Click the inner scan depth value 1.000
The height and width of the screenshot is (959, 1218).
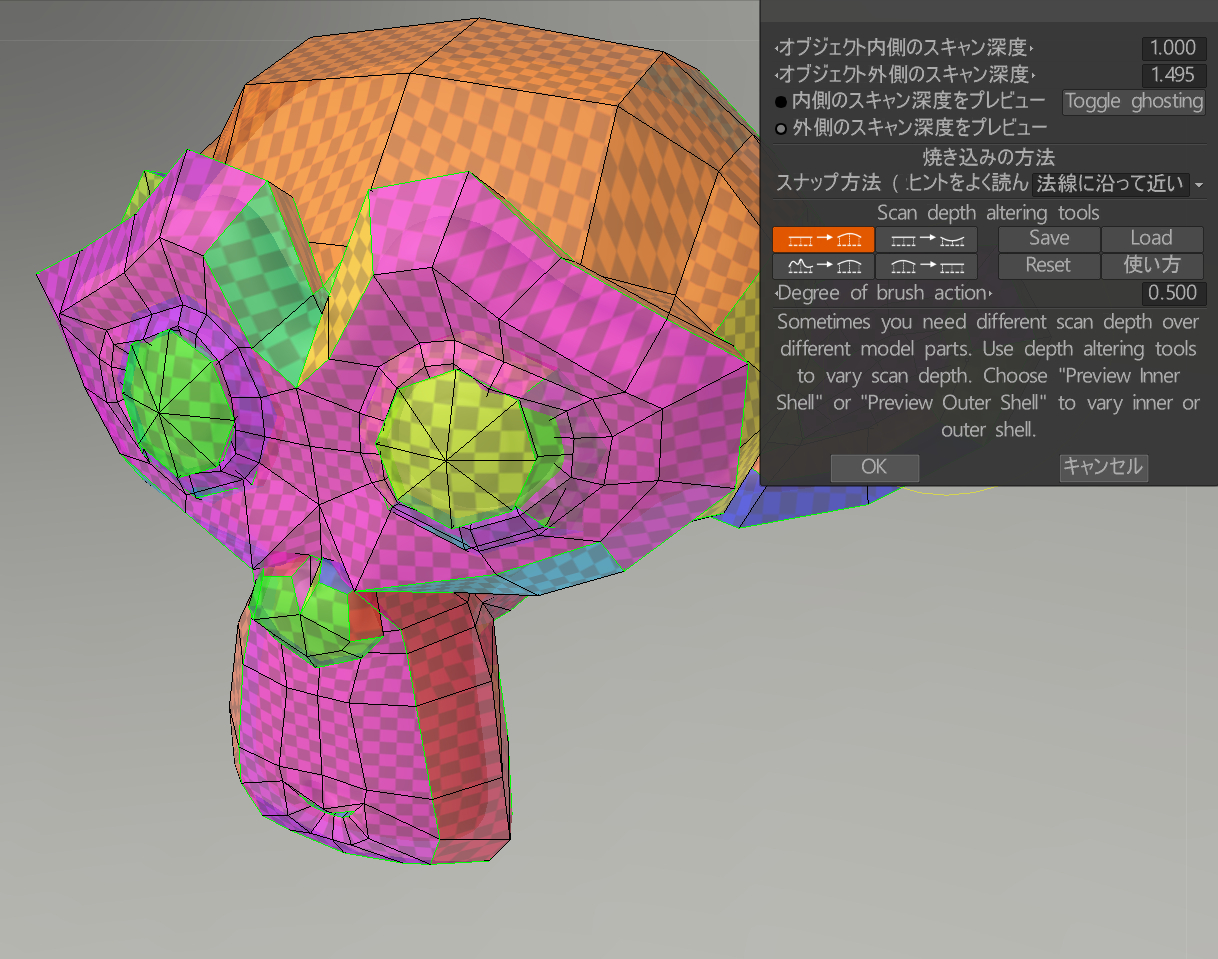(1172, 48)
